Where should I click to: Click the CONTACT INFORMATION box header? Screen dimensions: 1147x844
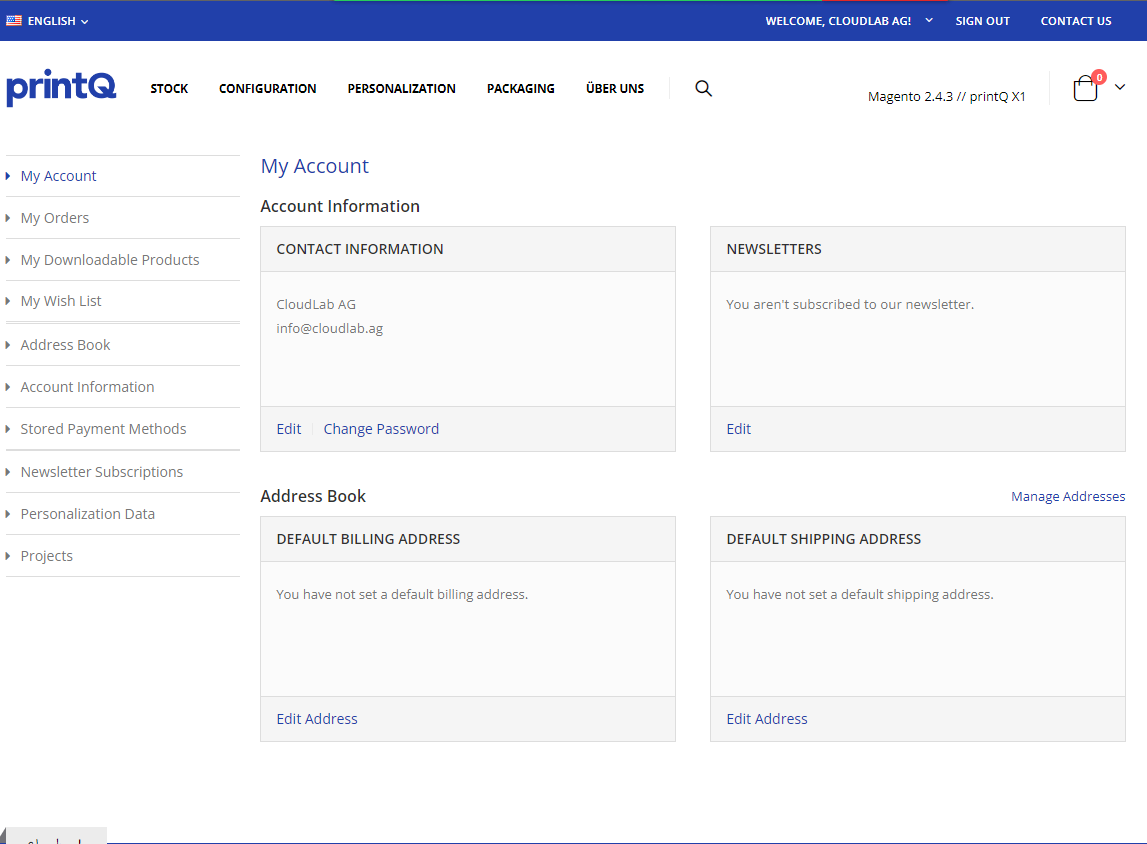pyautogui.click(x=360, y=249)
